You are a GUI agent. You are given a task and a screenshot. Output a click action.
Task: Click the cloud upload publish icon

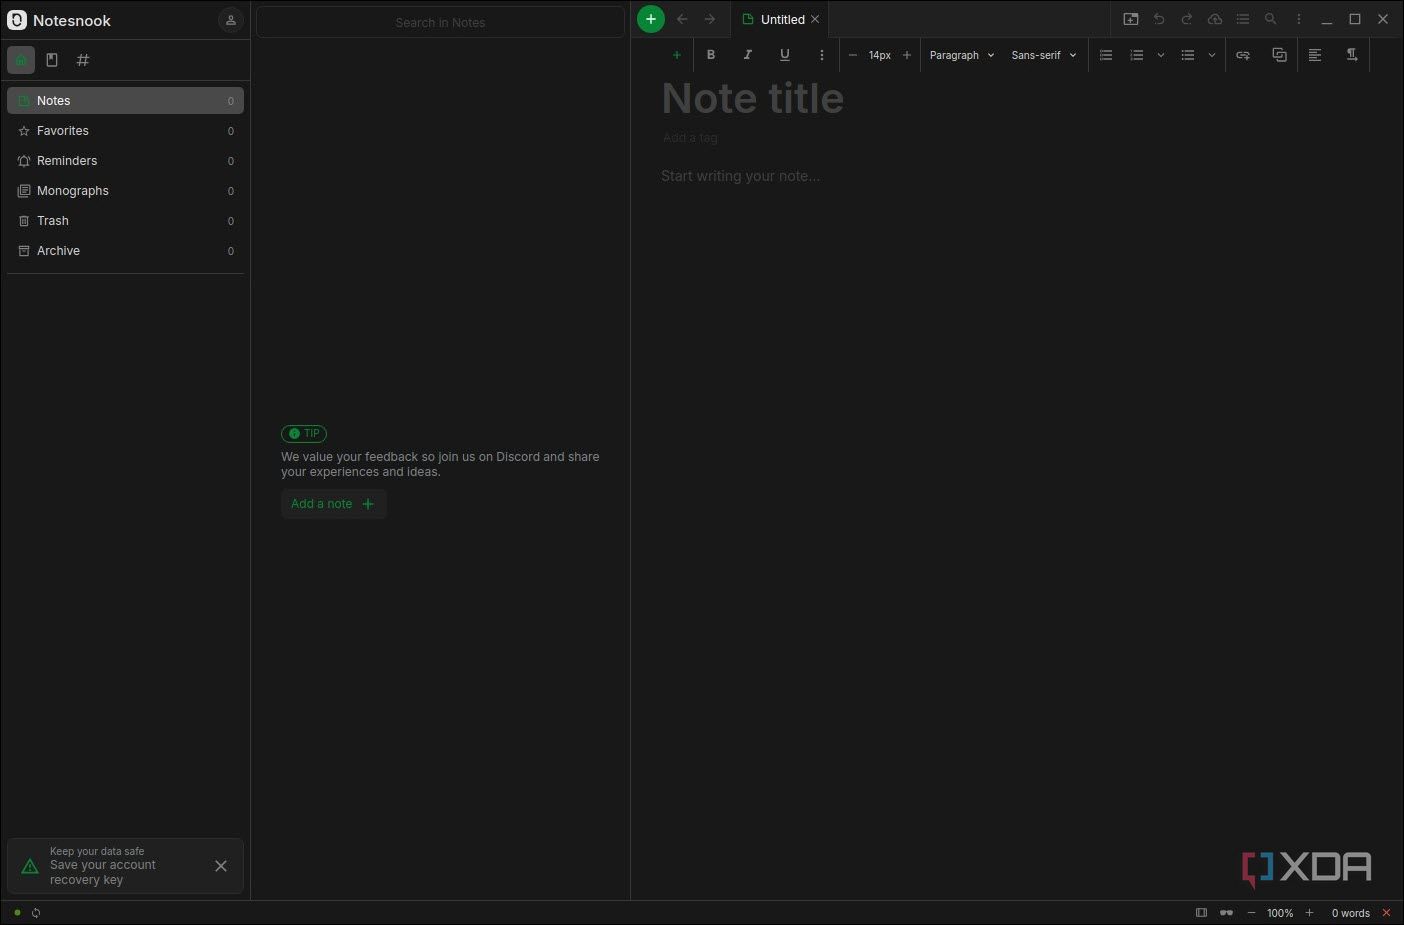pos(1215,19)
